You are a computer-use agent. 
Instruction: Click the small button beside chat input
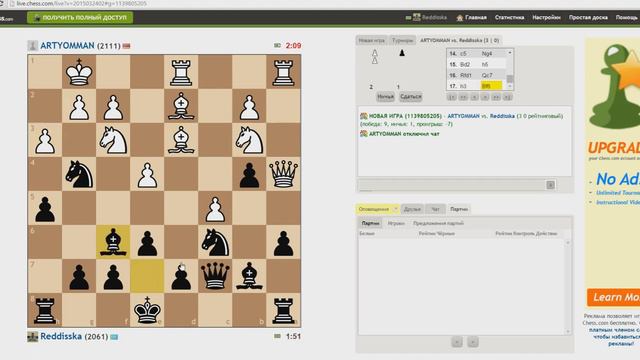pyautogui.click(x=550, y=185)
